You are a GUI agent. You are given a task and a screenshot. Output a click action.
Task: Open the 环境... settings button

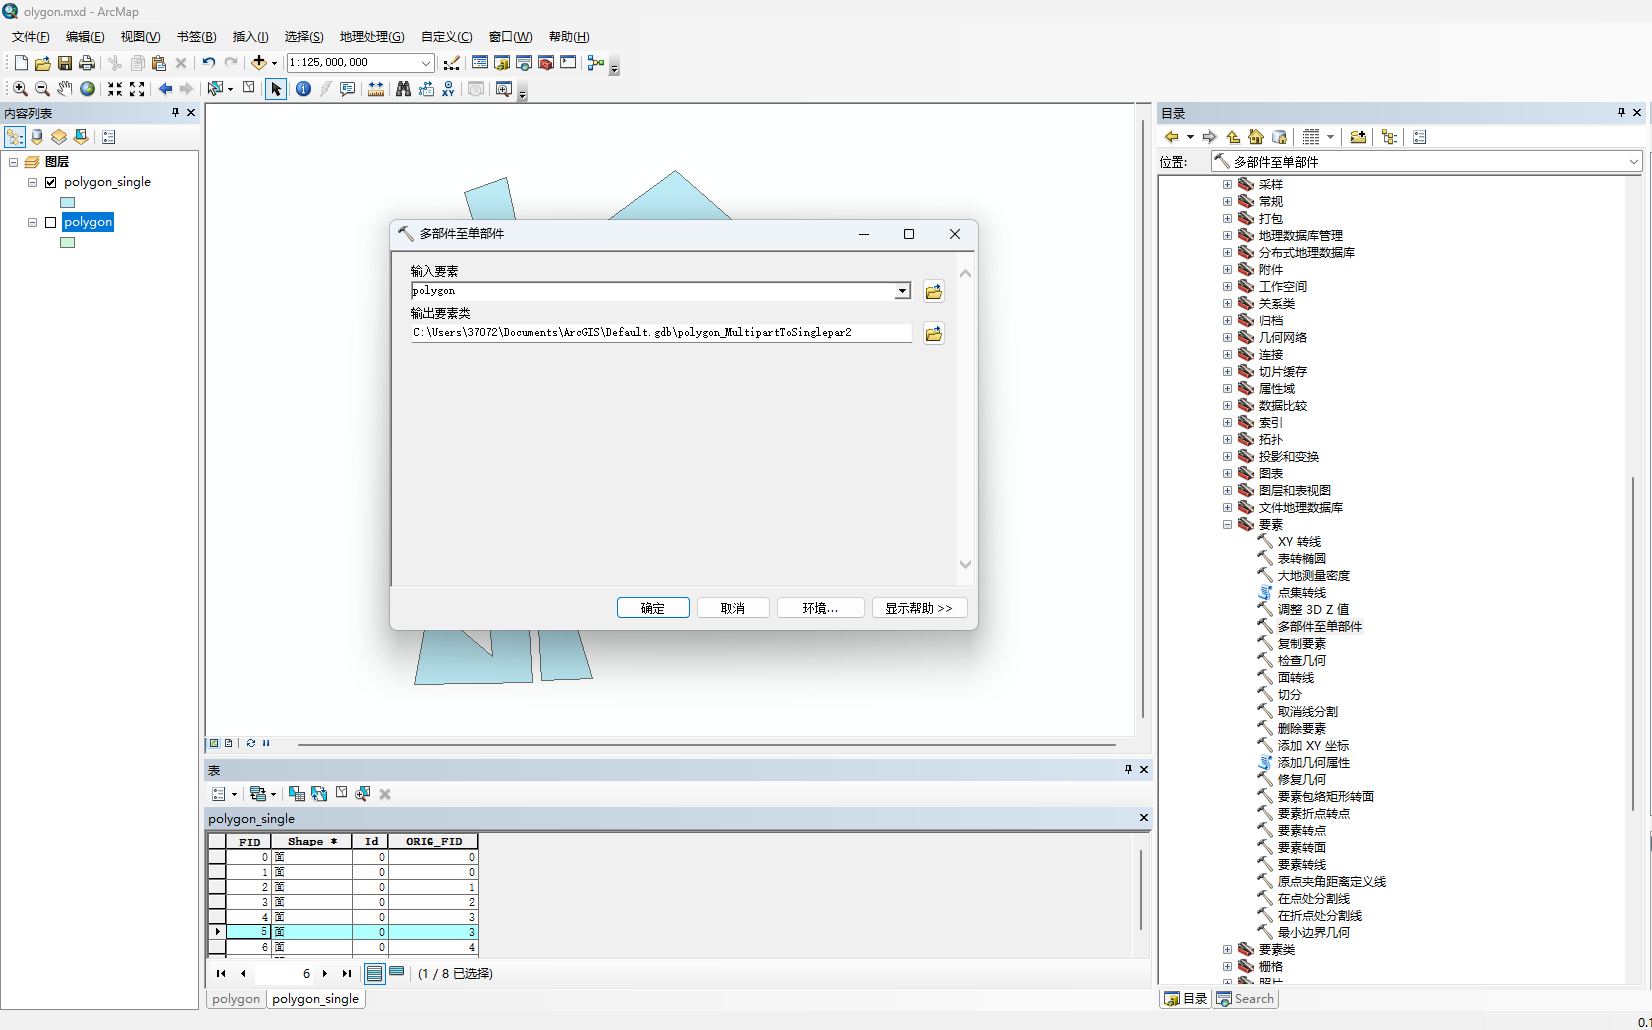[821, 608]
